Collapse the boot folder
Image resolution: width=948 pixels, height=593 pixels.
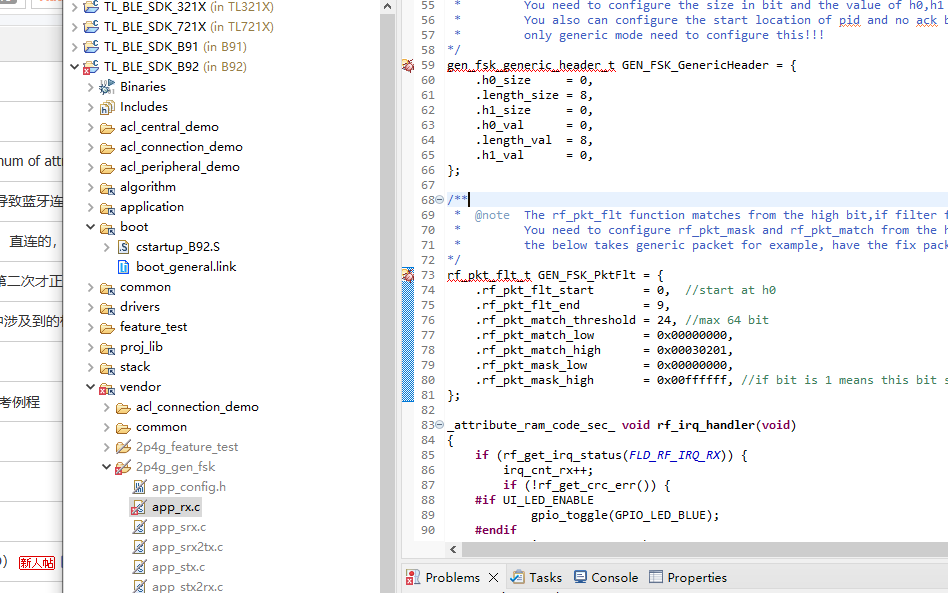pyautogui.click(x=90, y=227)
